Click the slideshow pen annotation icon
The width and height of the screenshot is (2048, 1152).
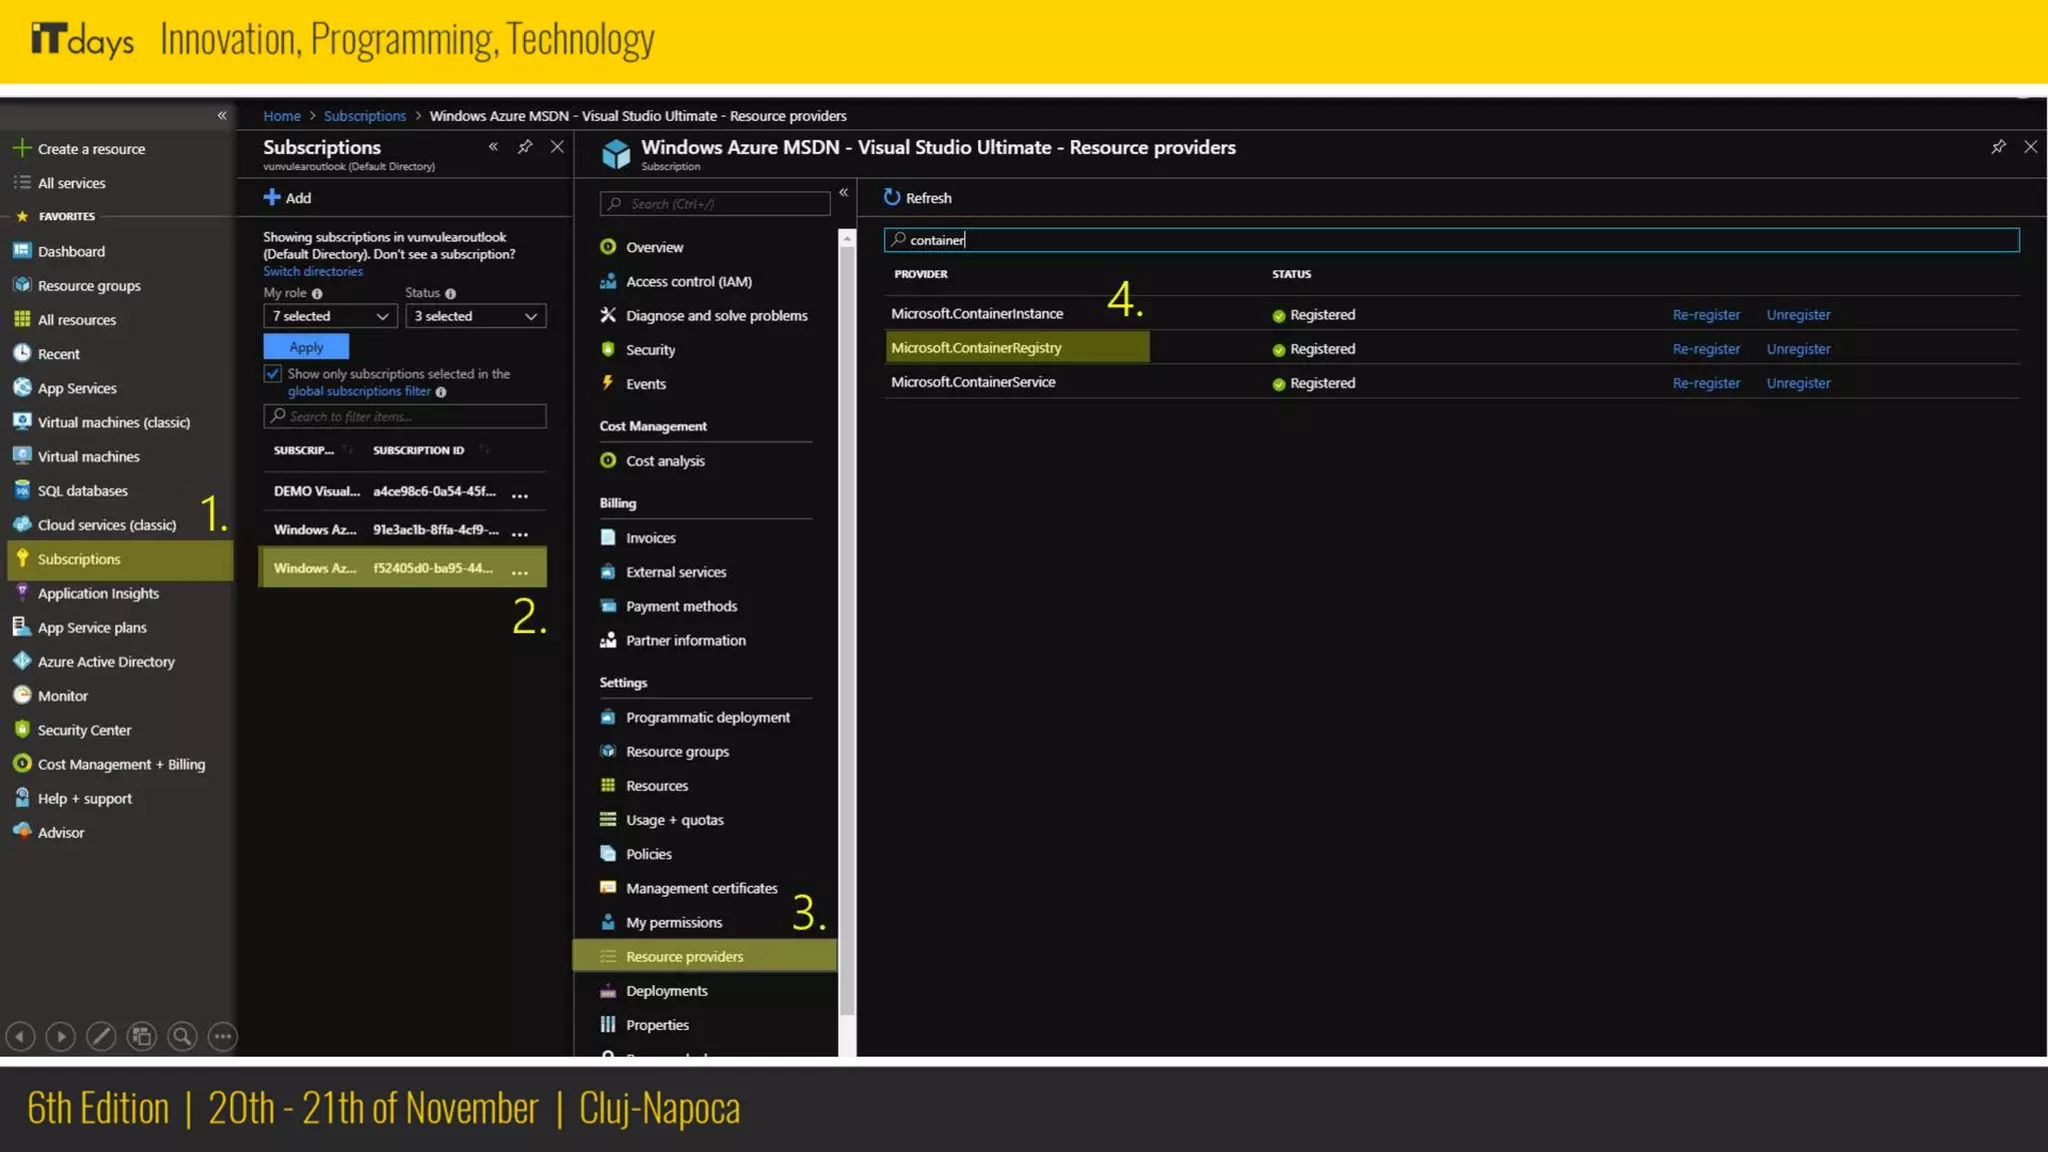point(101,1037)
